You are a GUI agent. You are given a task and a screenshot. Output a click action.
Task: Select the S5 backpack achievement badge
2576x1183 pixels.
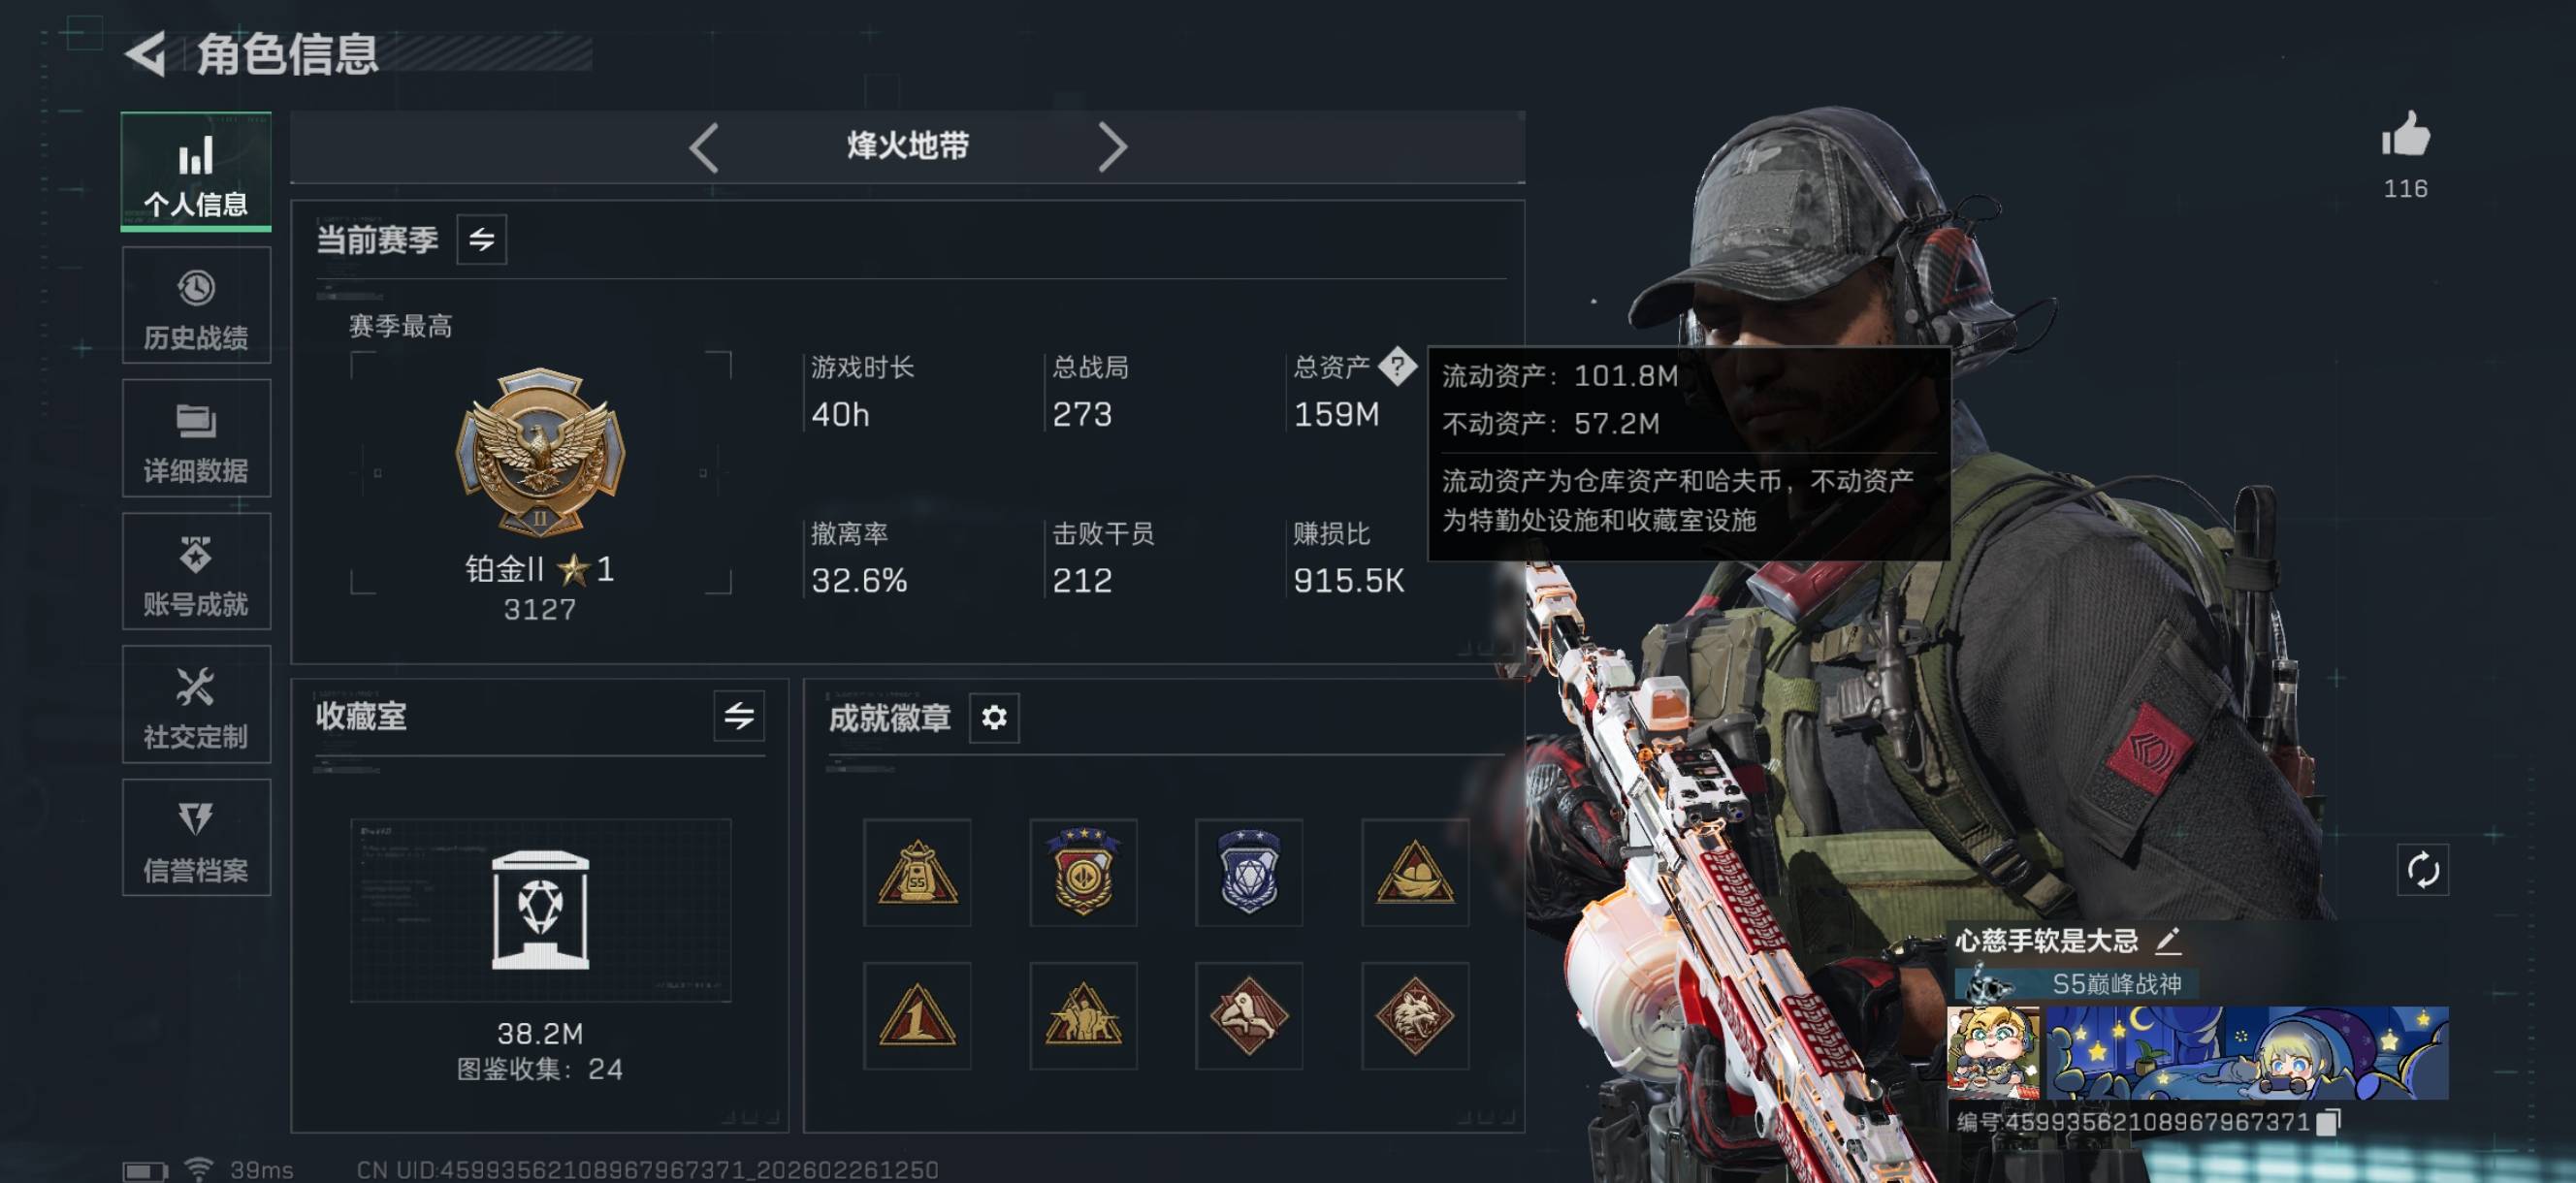click(917, 872)
